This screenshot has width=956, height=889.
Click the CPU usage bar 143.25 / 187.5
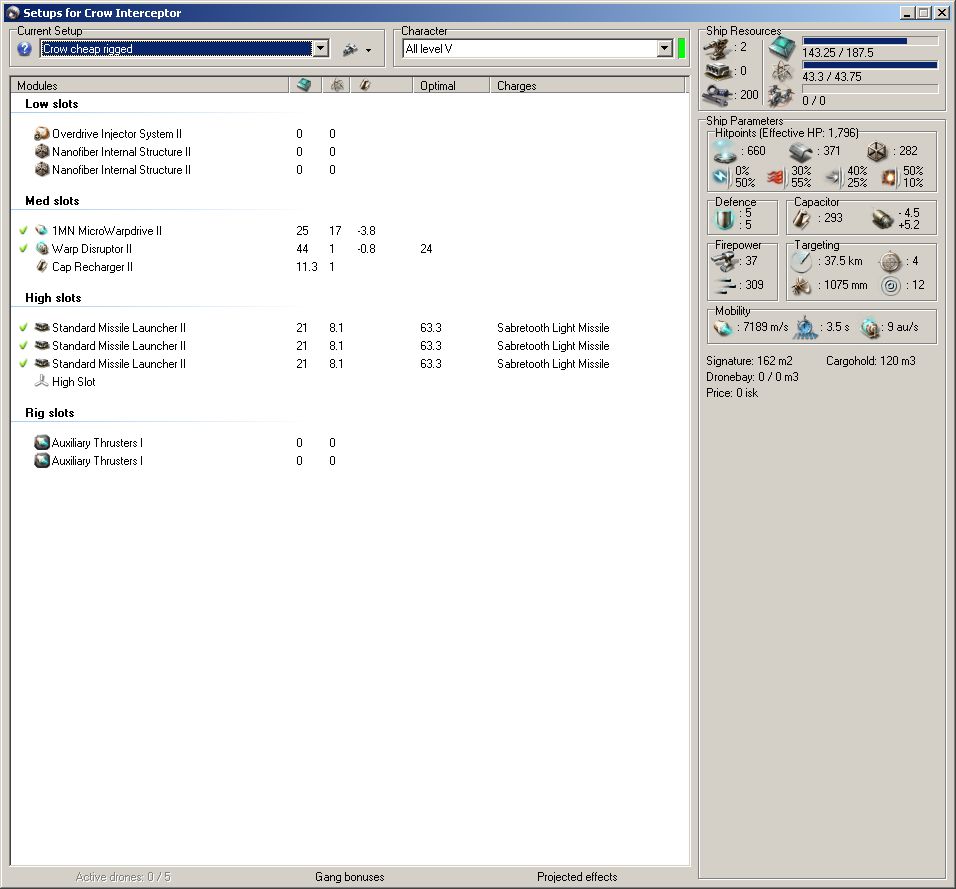coord(870,41)
